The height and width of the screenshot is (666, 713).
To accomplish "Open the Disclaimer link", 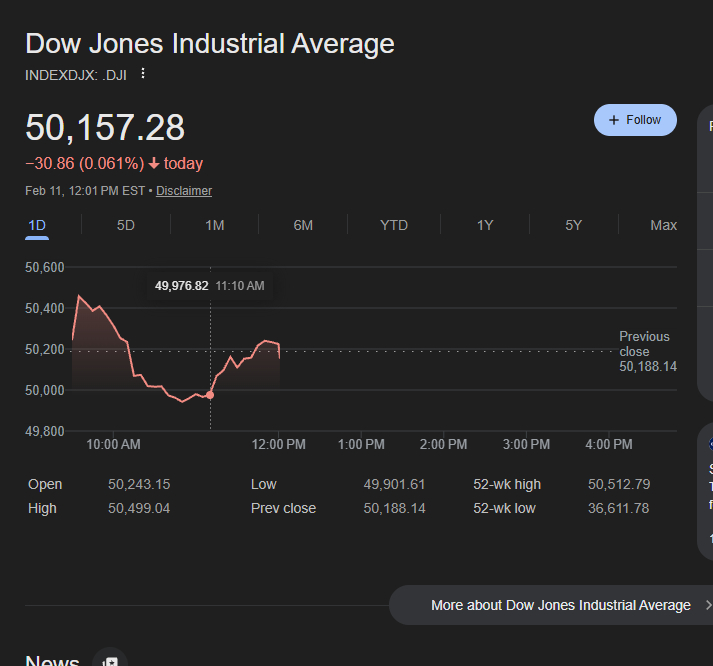I will 184,191.
